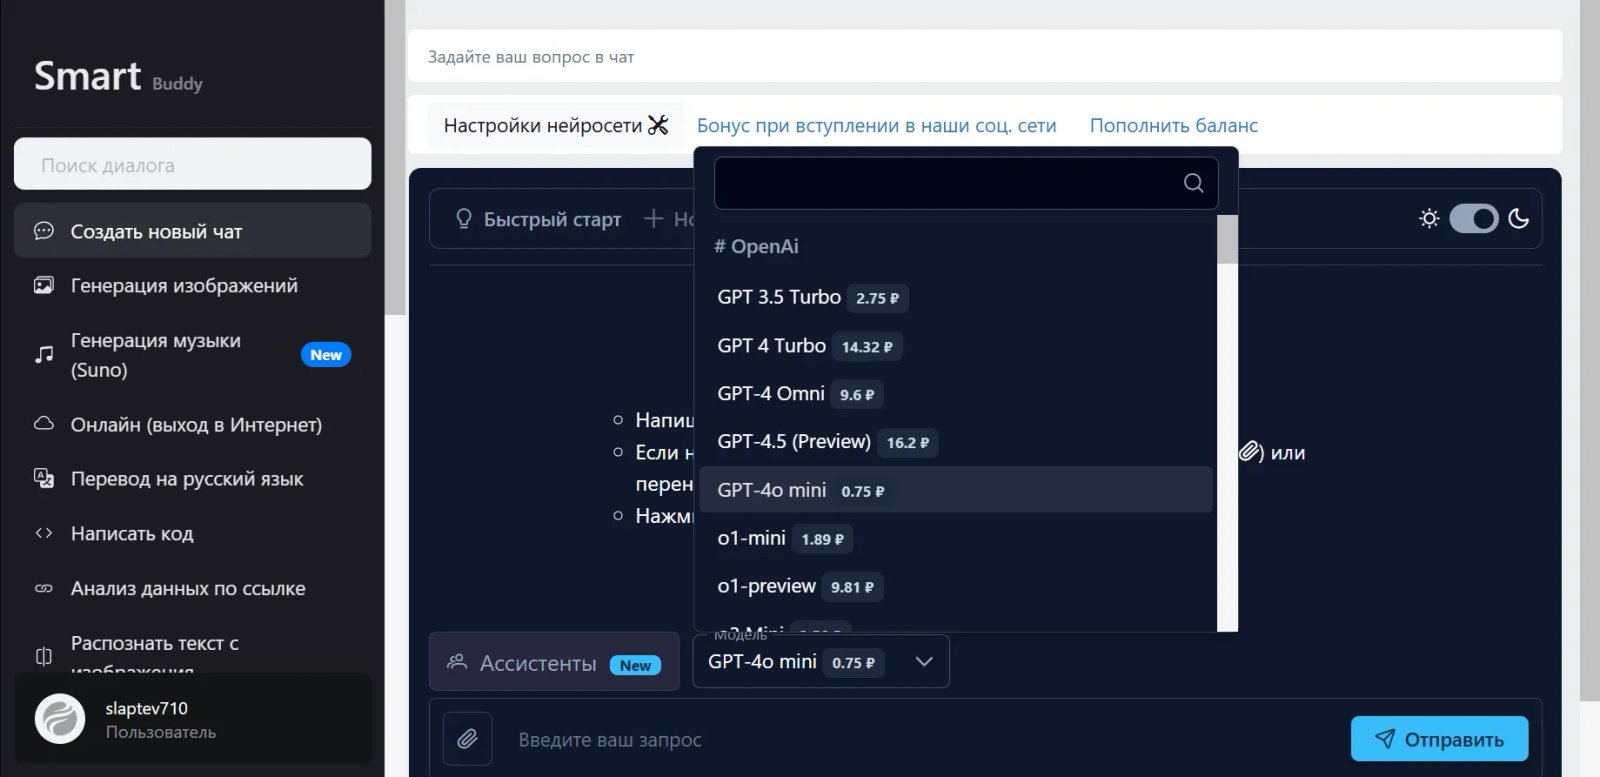Viewport: 1600px width, 777px height.
Task: Select GPT 4 Turbo model option
Action: (x=956, y=346)
